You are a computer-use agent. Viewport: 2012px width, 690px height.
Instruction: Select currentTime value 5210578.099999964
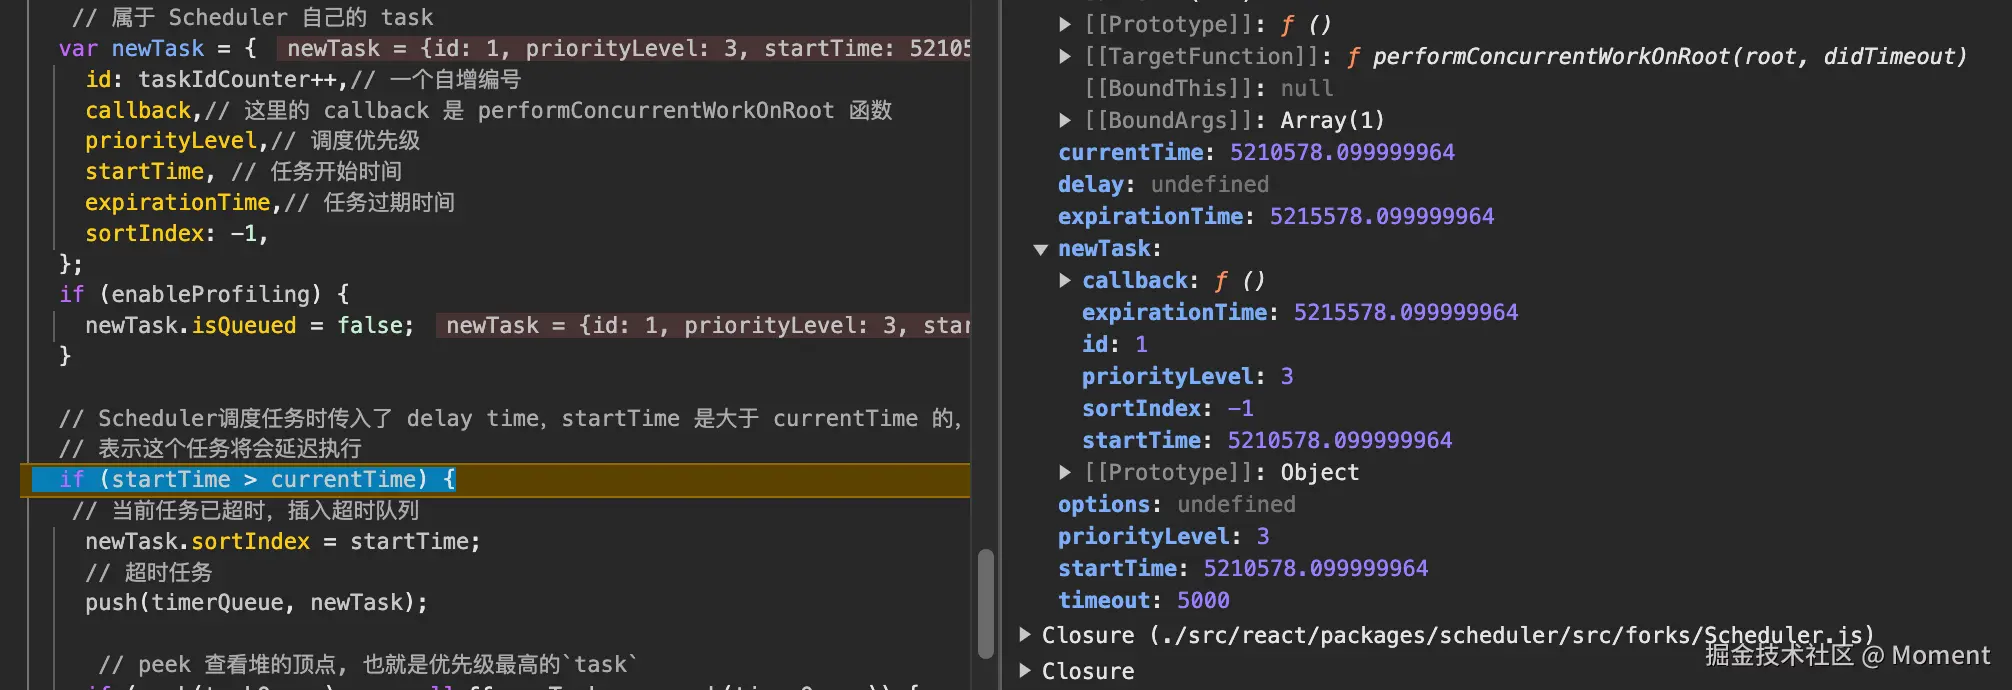coord(1342,153)
